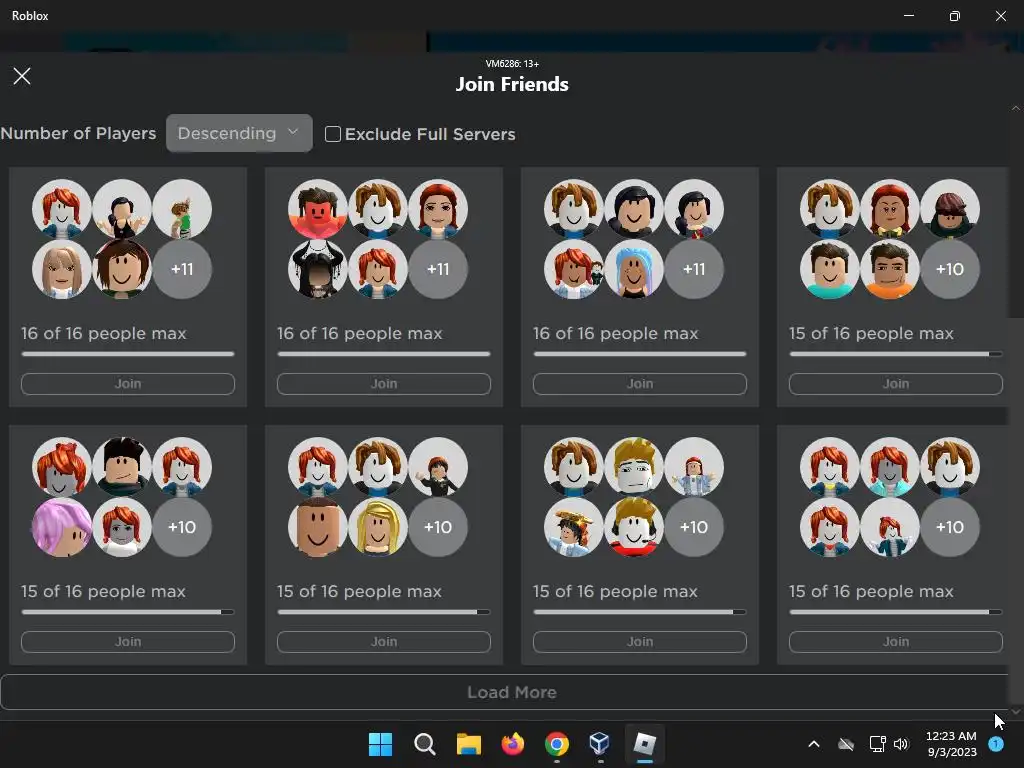Enable the Exclude Full Servers checkbox
The image size is (1024, 768).
coord(332,134)
